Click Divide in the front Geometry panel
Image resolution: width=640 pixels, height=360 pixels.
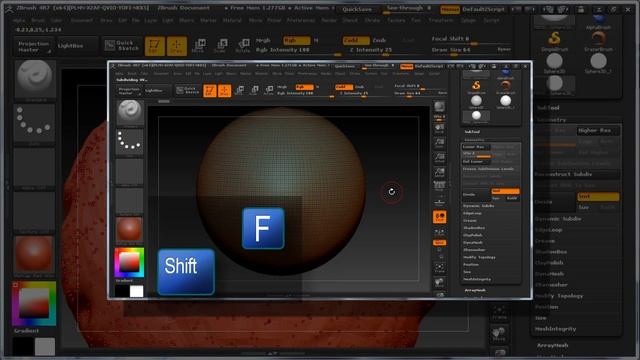[x=475, y=195]
